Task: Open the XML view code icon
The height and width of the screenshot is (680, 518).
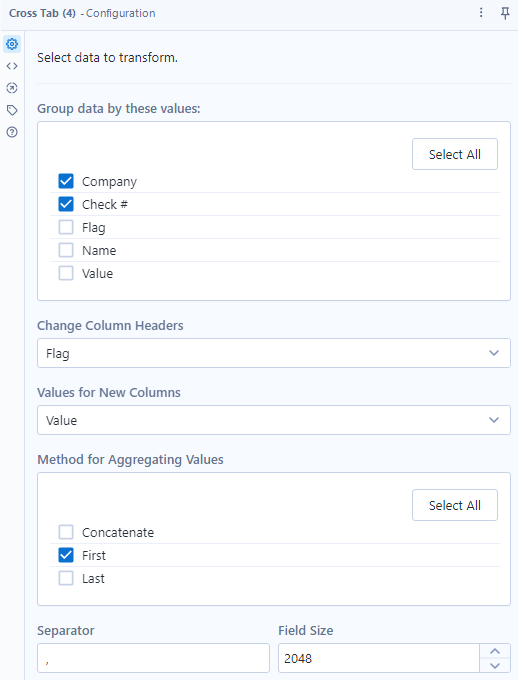Action: pos(12,66)
